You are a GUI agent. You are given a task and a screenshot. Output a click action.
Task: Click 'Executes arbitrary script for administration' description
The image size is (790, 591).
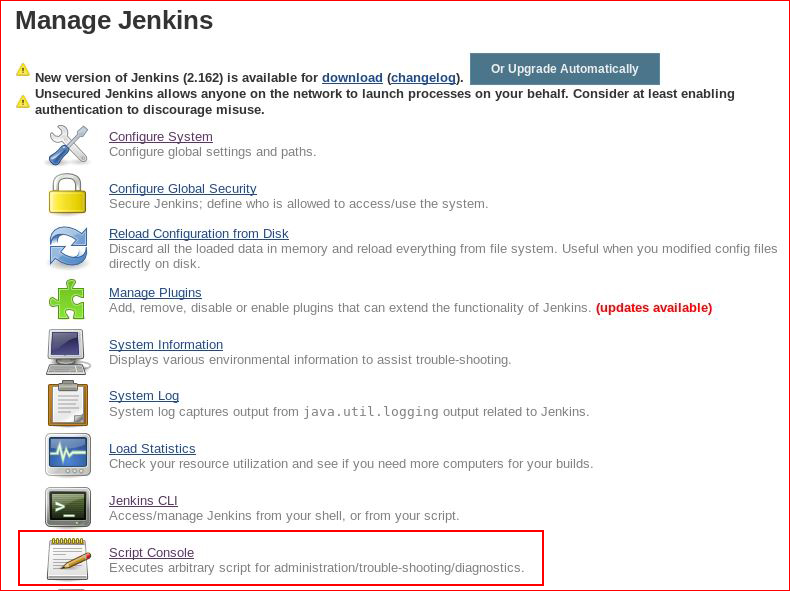click(x=316, y=568)
